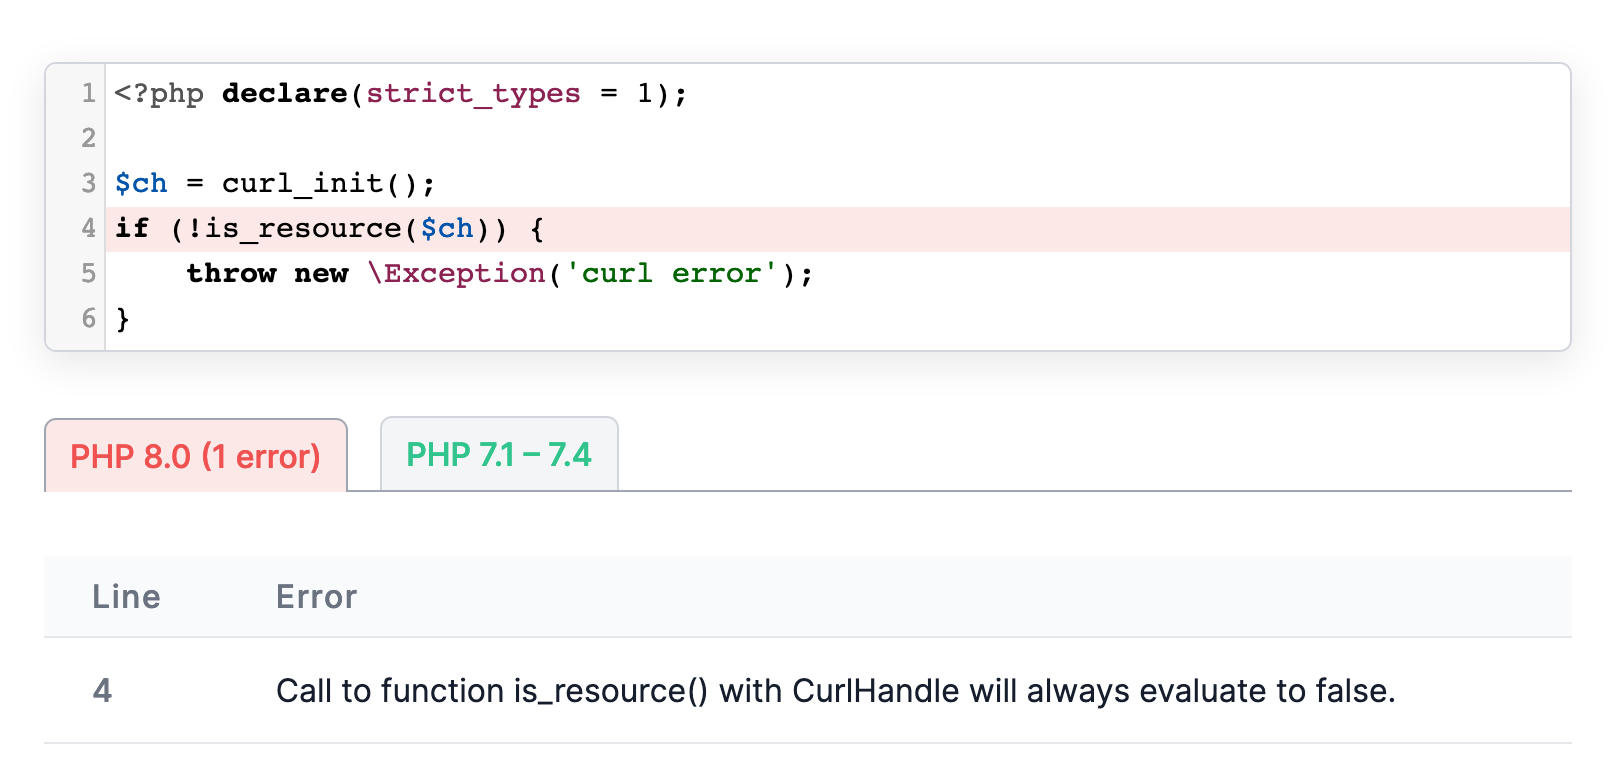Click line number 6 in the gutter
The image size is (1618, 772).
click(x=88, y=319)
